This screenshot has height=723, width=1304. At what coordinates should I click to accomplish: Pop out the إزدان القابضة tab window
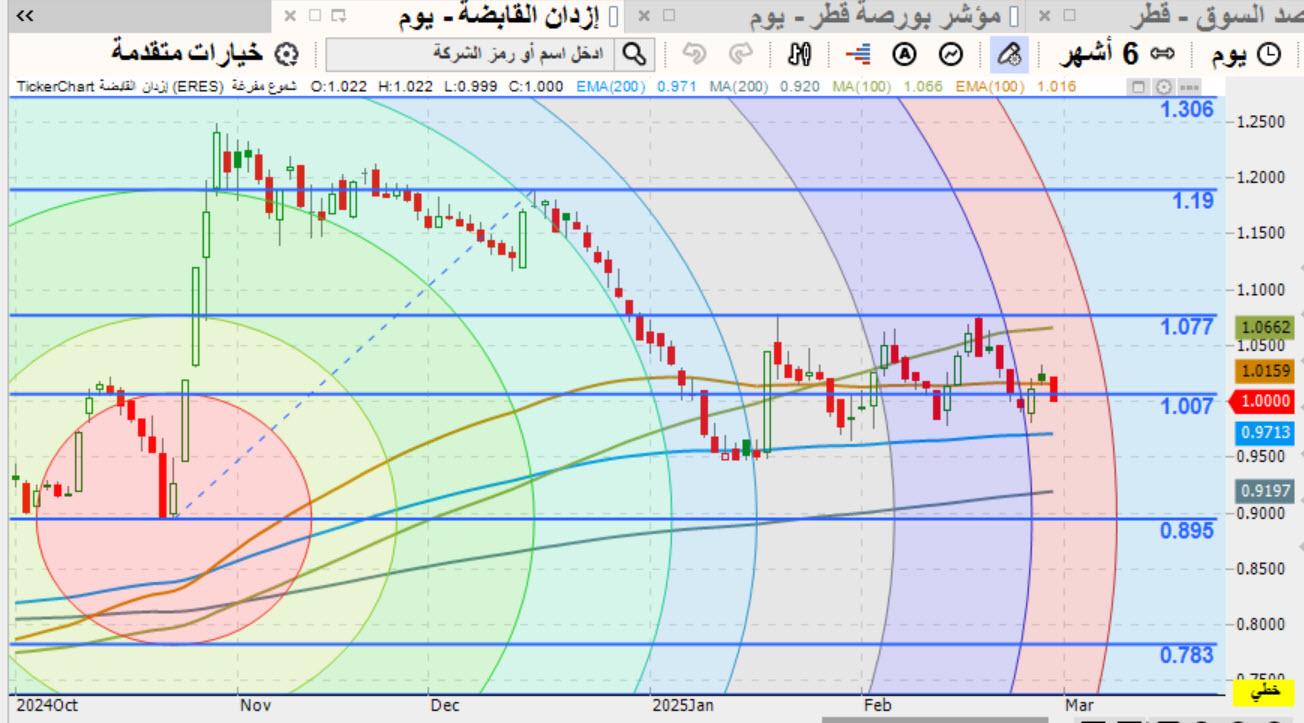(339, 16)
